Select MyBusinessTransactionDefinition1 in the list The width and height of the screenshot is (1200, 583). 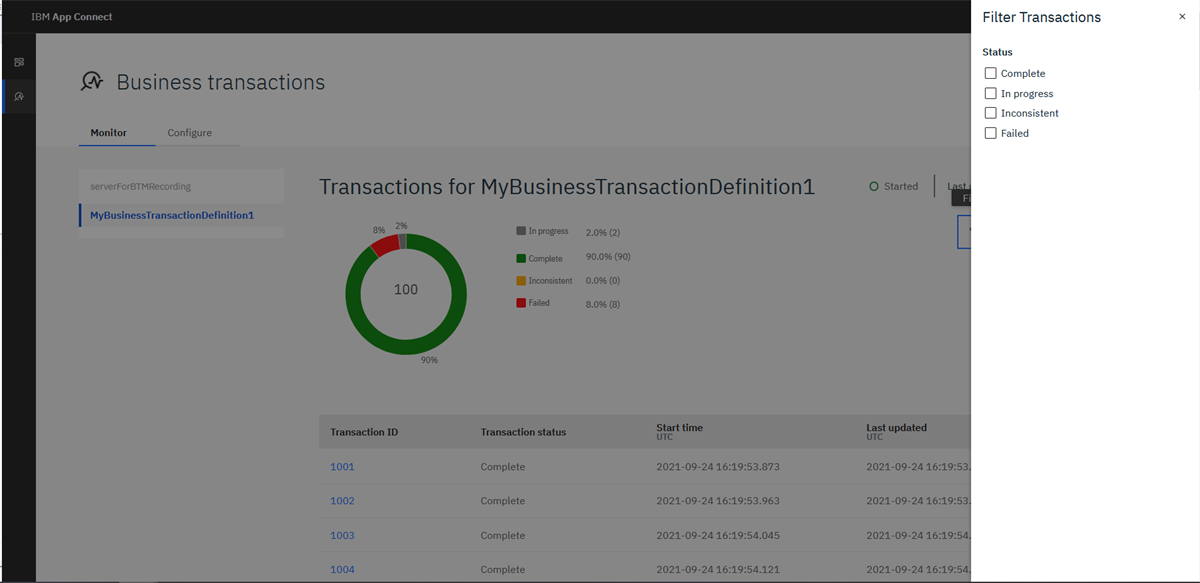pos(169,214)
